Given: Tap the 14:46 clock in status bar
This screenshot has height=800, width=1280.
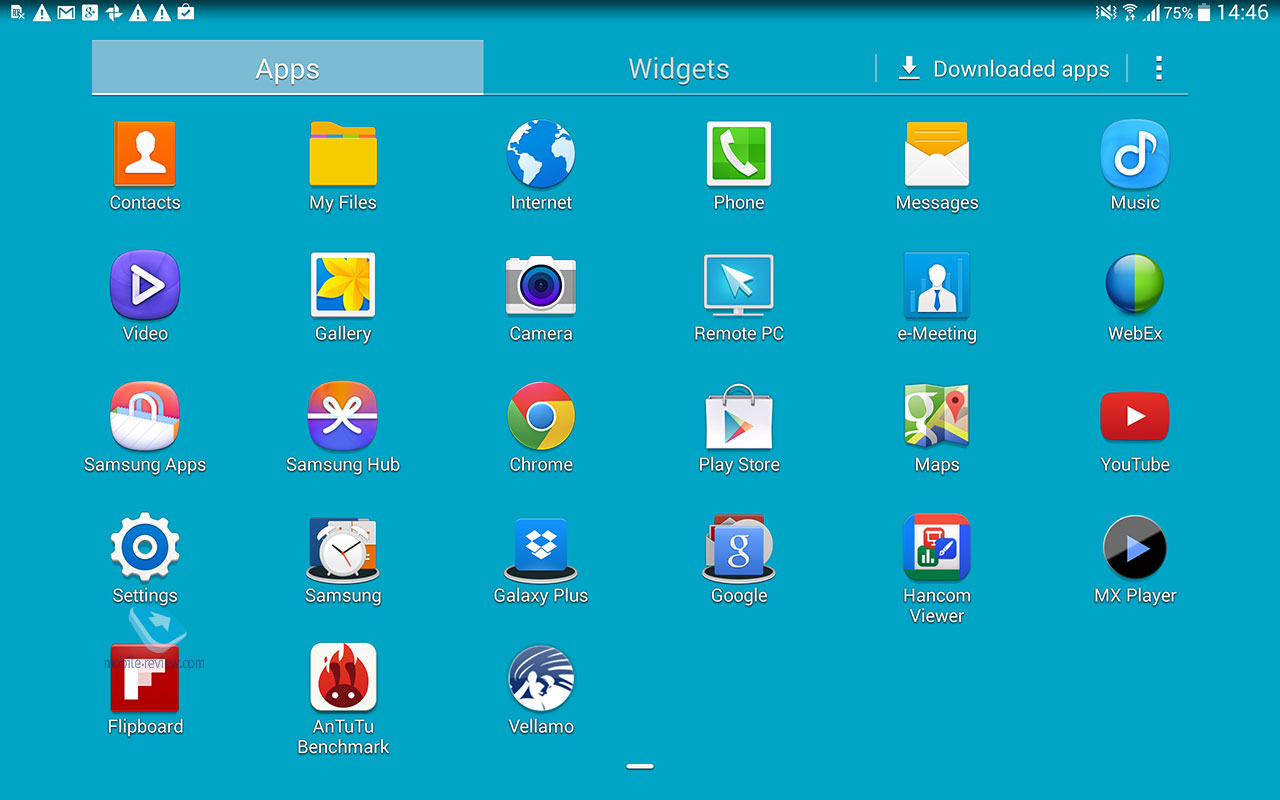Looking at the screenshot, I should coord(1242,13).
